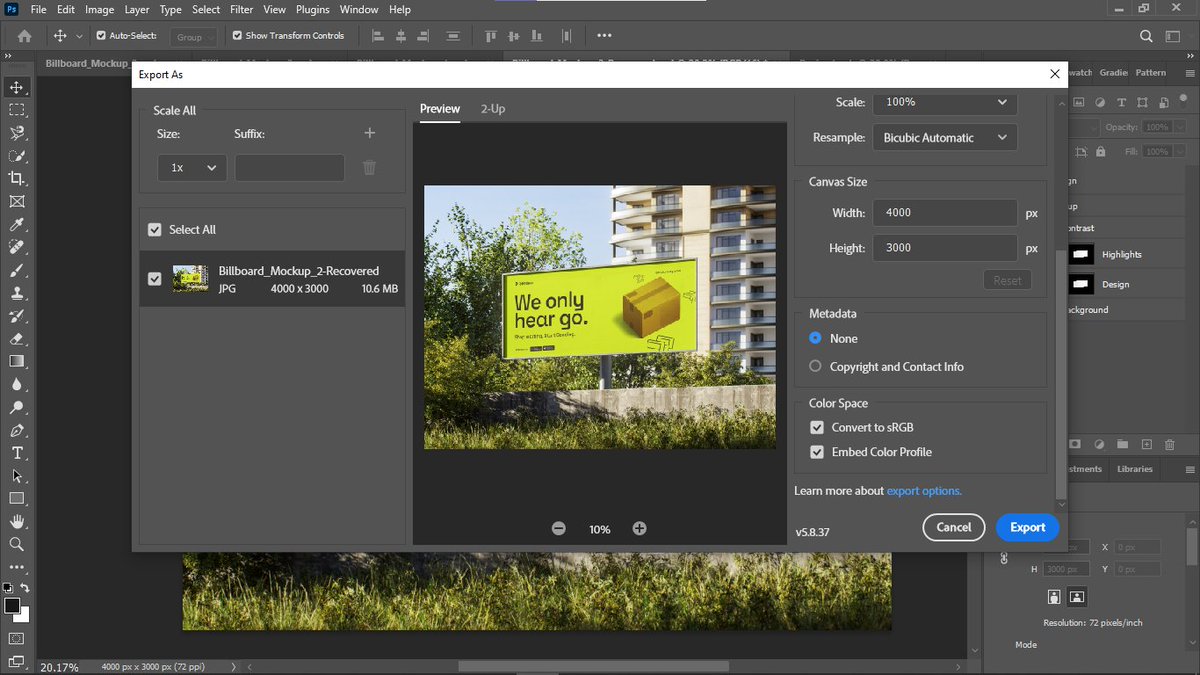
Task: Open the 1x size dropdown
Action: tap(192, 168)
